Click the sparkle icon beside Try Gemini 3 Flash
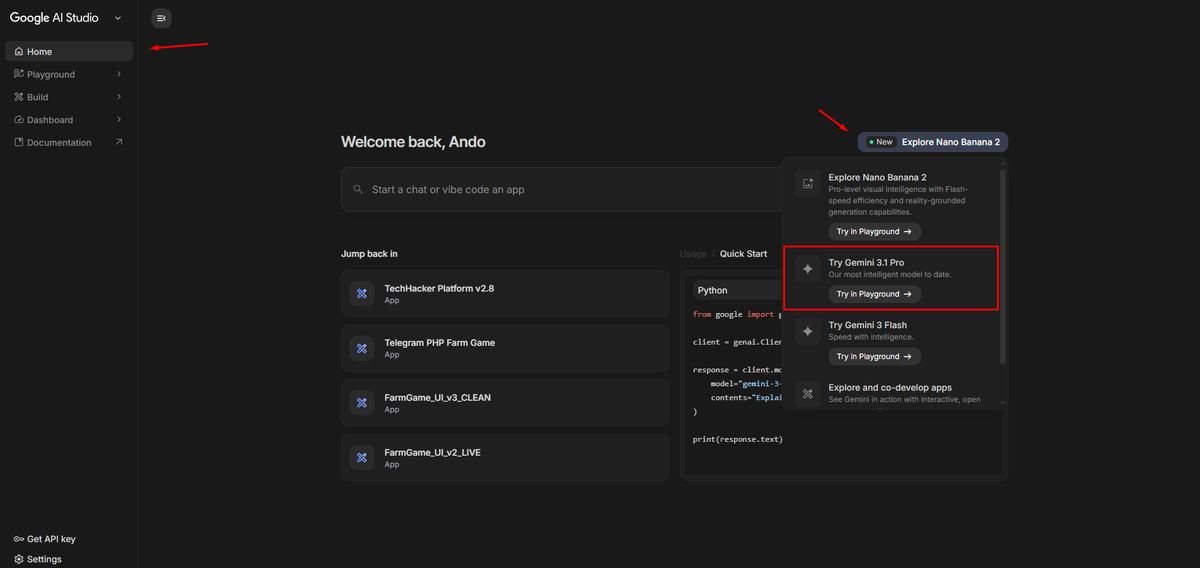 [x=808, y=331]
